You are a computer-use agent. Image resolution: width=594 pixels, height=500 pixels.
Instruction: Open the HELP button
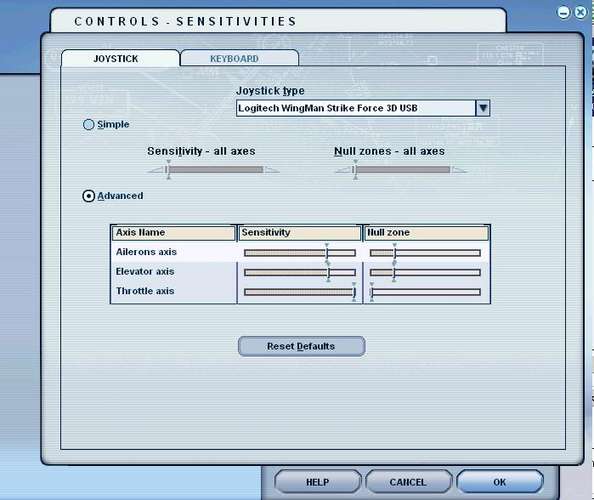pos(317,482)
